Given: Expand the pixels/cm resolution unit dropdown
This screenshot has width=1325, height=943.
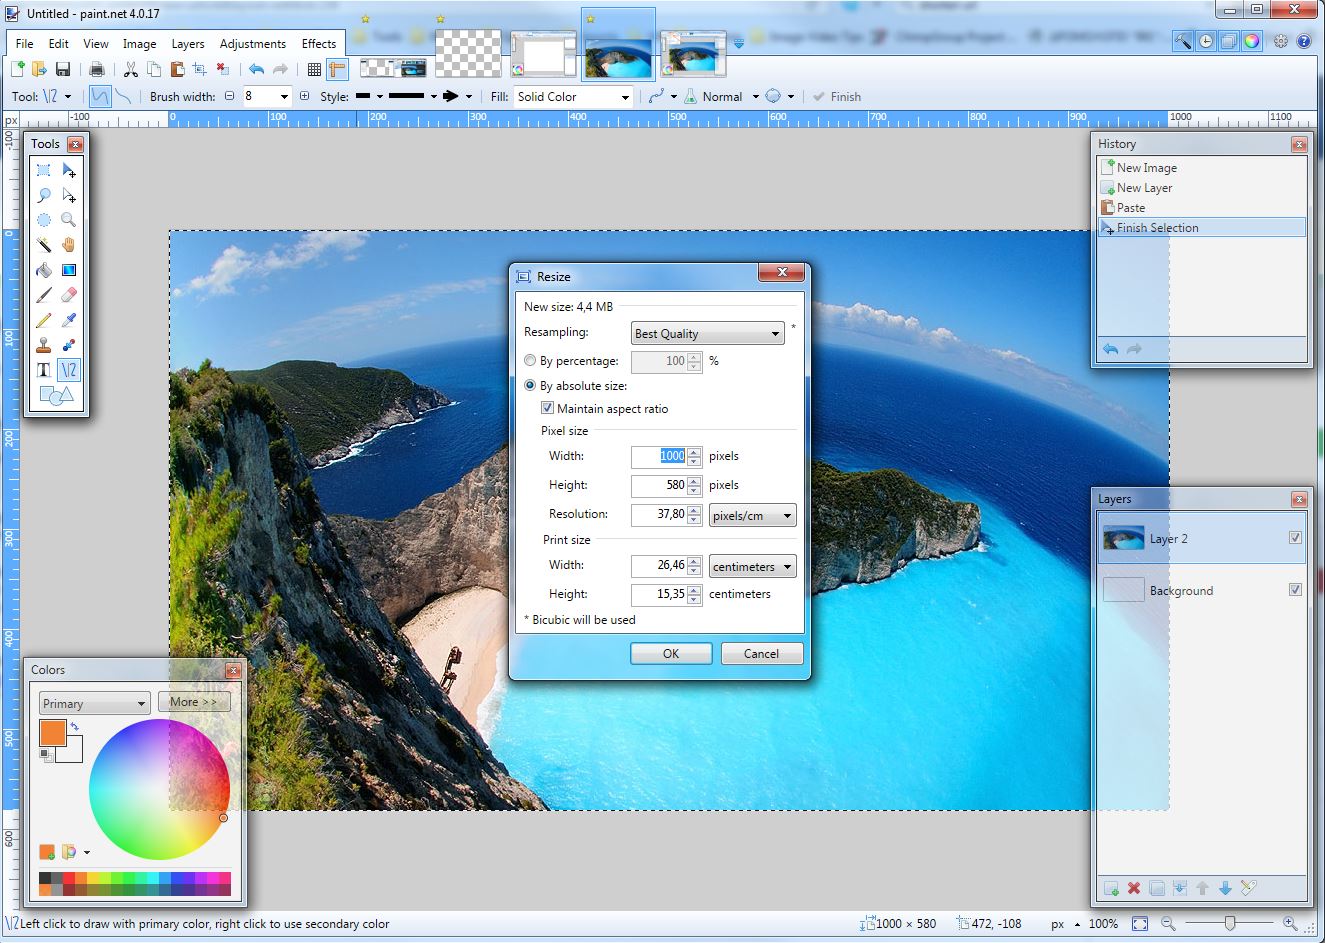Looking at the screenshot, I should (752, 516).
